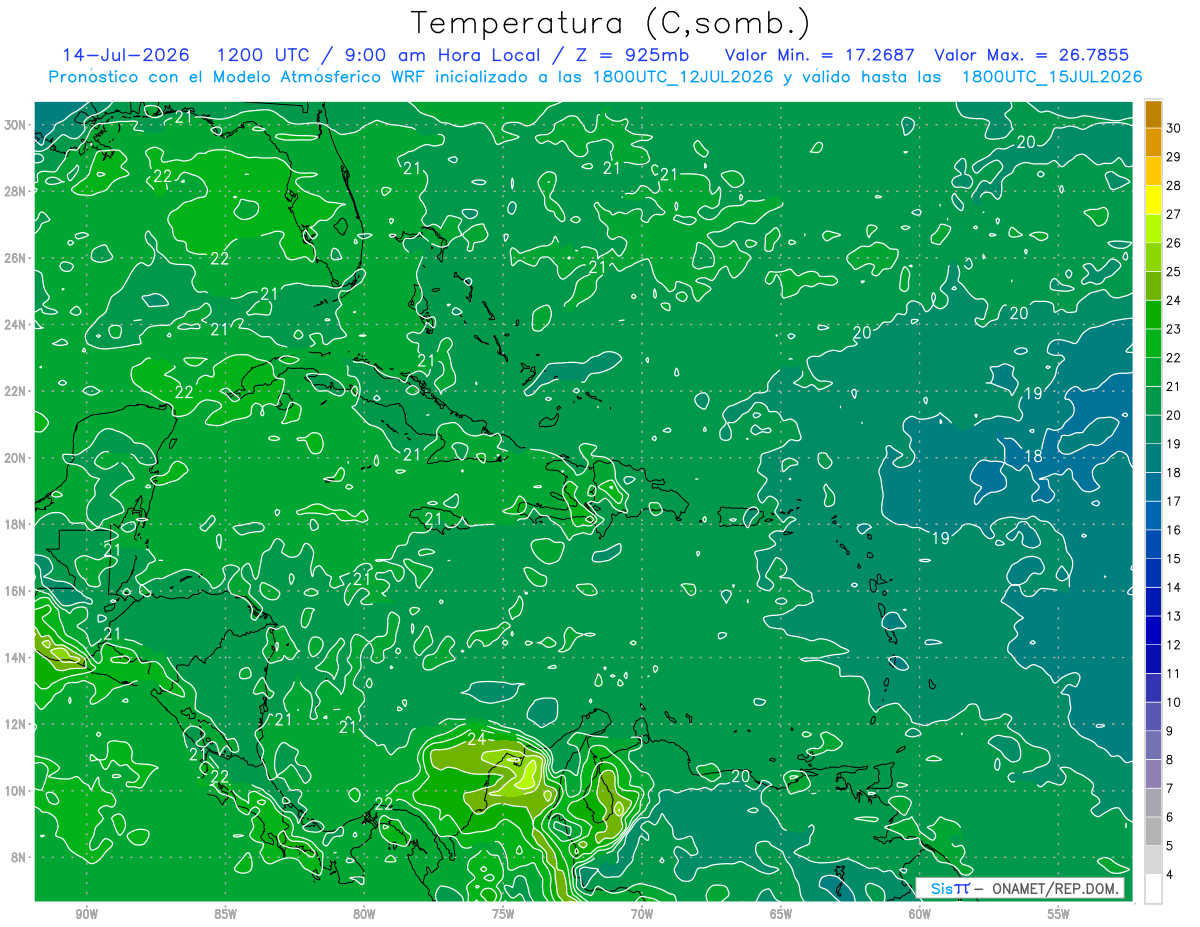This screenshot has height=927, width=1200.
Task: Click the "10N" latitude axis label
Action: [15, 791]
